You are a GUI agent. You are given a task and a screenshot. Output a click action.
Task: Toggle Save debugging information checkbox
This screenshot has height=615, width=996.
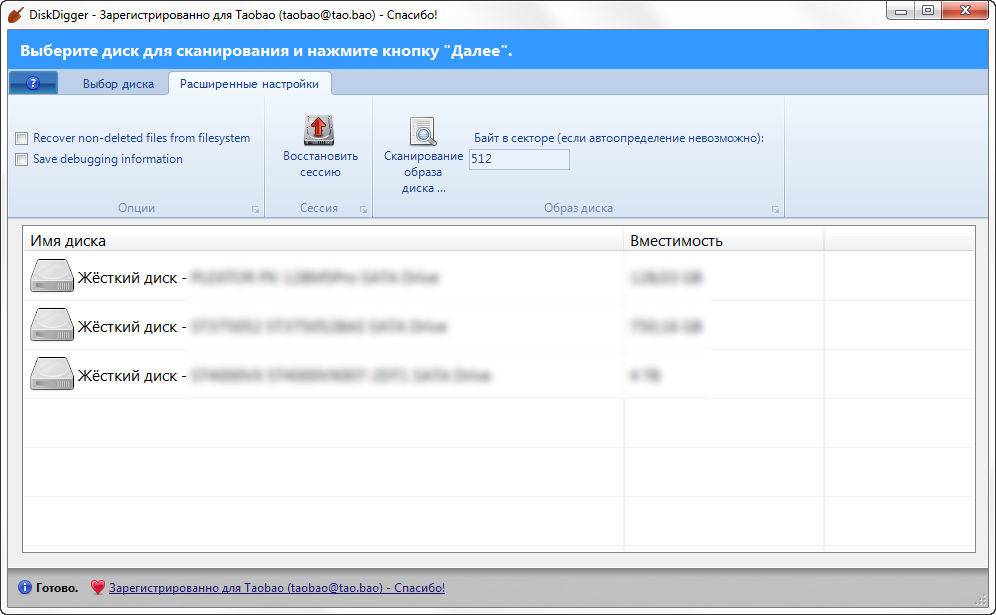(22, 159)
